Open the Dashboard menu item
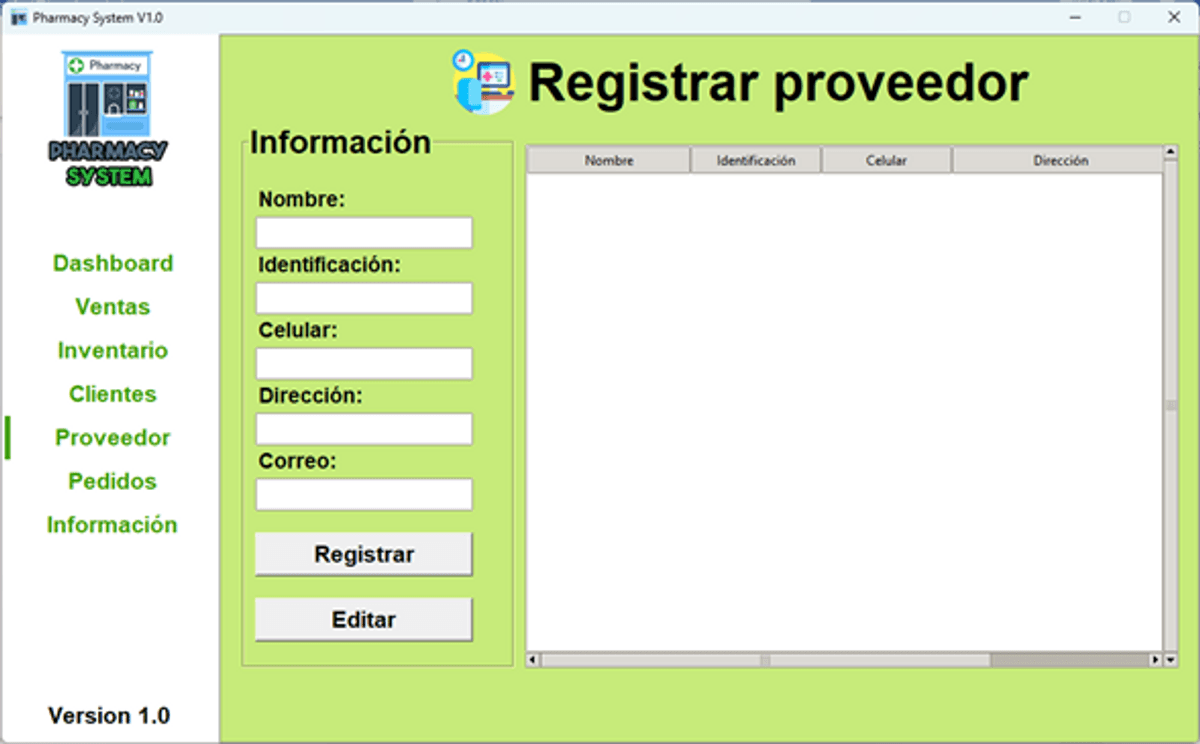Viewport: 1200px width, 744px height. point(113,263)
